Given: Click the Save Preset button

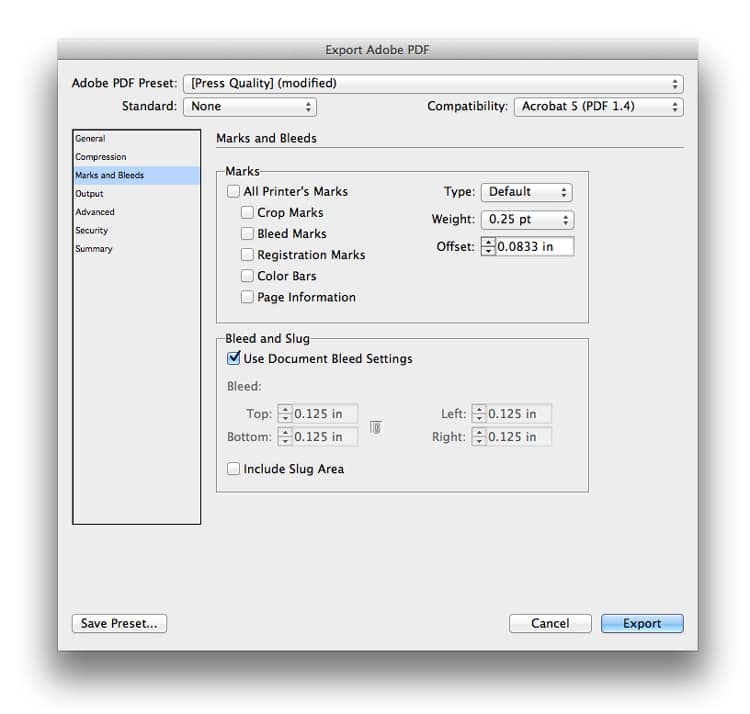Looking at the screenshot, I should 120,624.
